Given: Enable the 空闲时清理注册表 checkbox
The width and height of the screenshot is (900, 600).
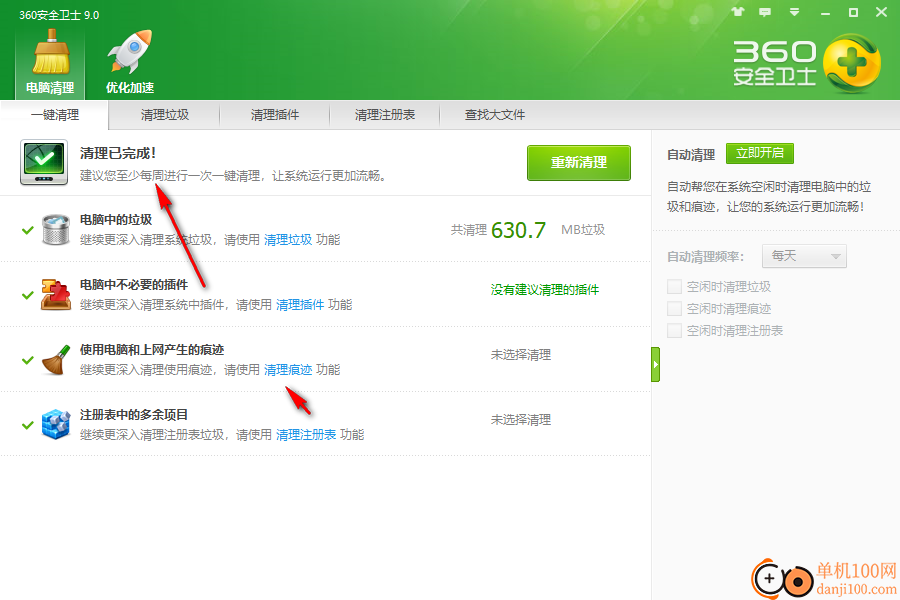Looking at the screenshot, I should pyautogui.click(x=674, y=330).
